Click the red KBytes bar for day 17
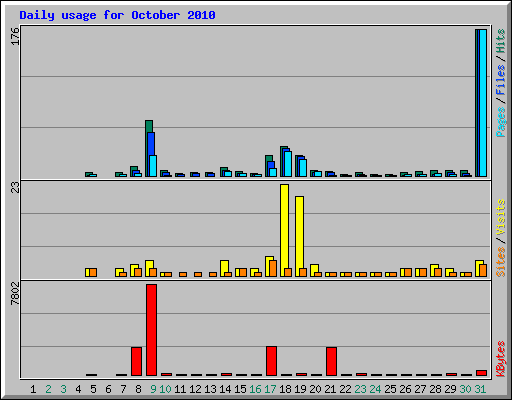This screenshot has height=400, width=512. click(x=271, y=361)
